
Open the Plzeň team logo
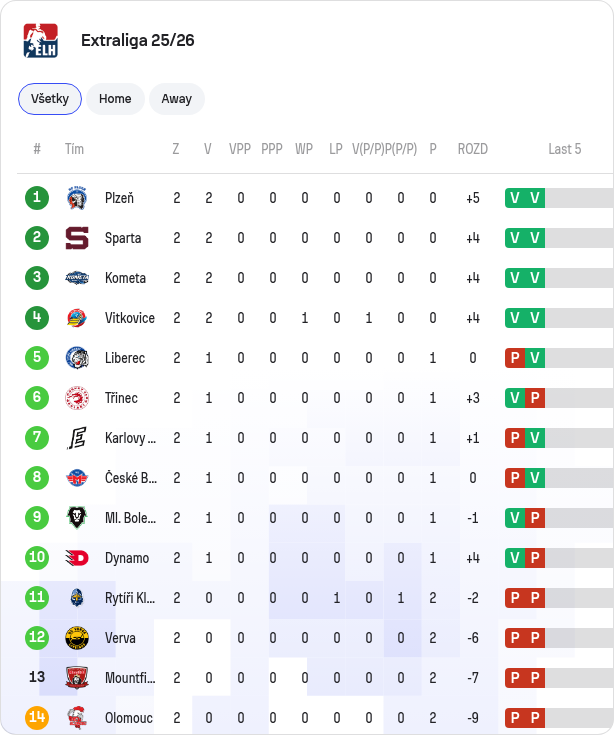point(77,198)
